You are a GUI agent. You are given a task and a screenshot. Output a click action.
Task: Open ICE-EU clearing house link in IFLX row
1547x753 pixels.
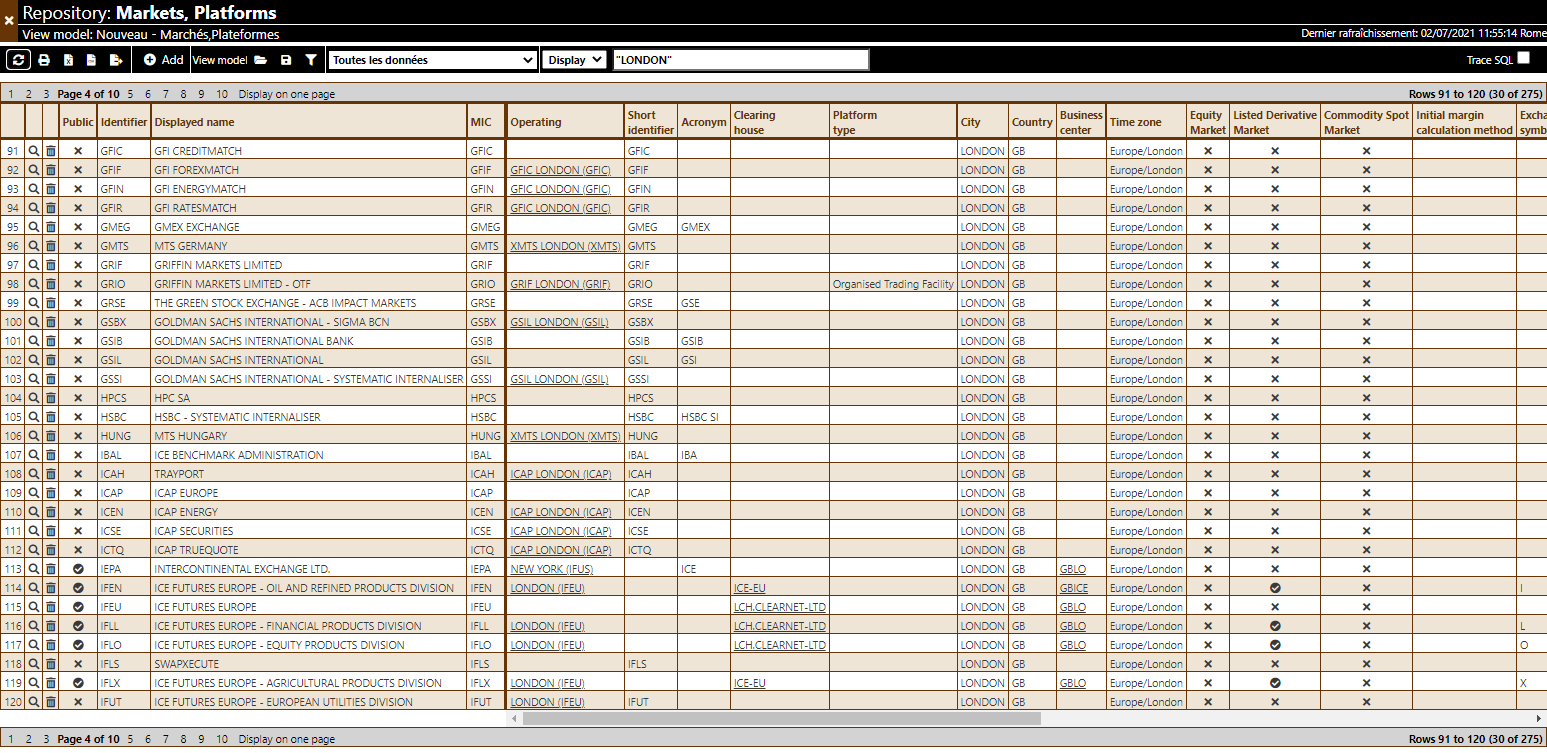point(750,683)
